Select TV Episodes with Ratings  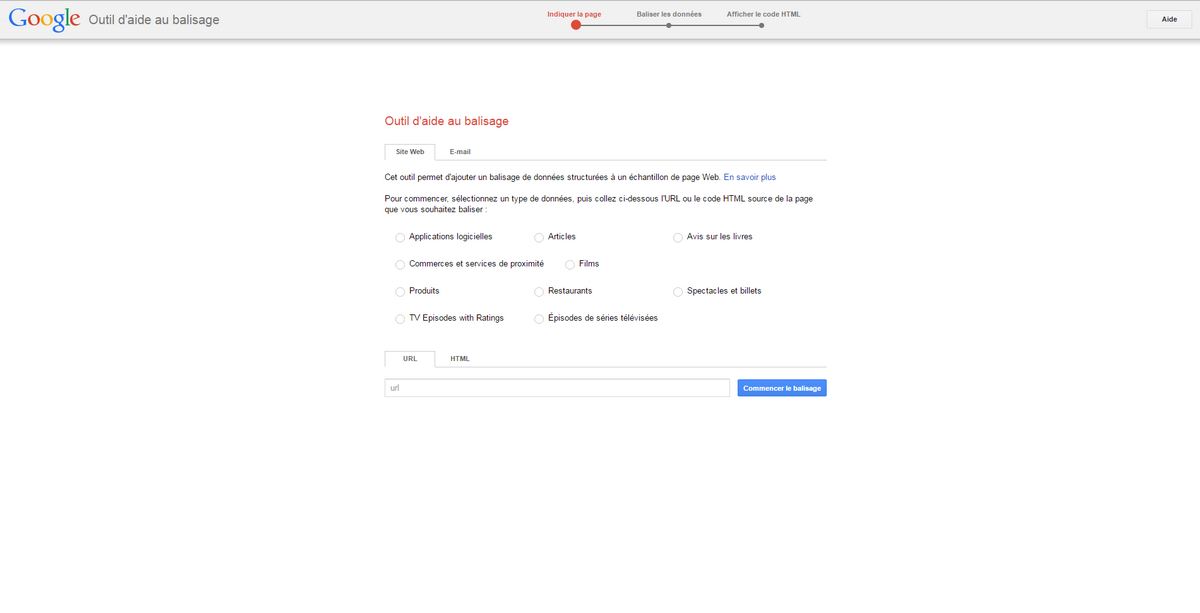click(x=400, y=319)
